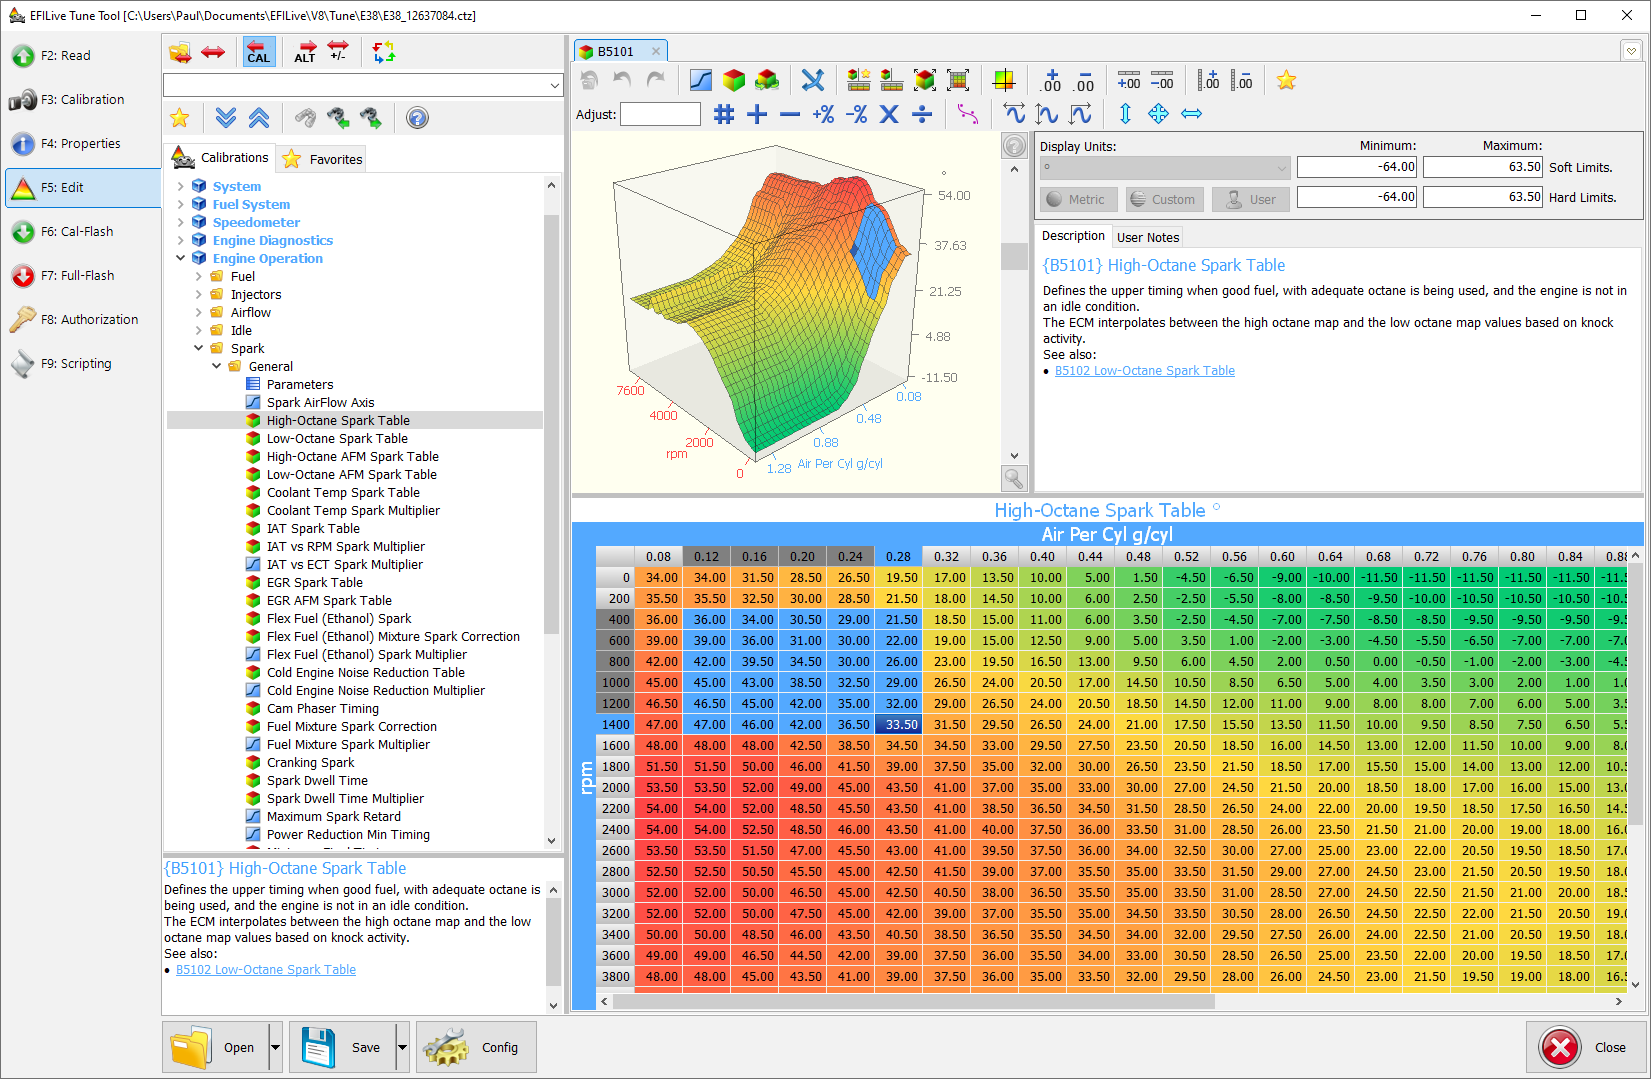The width and height of the screenshot is (1651, 1079).
Task: Click the increase by percent icon
Action: point(823,114)
